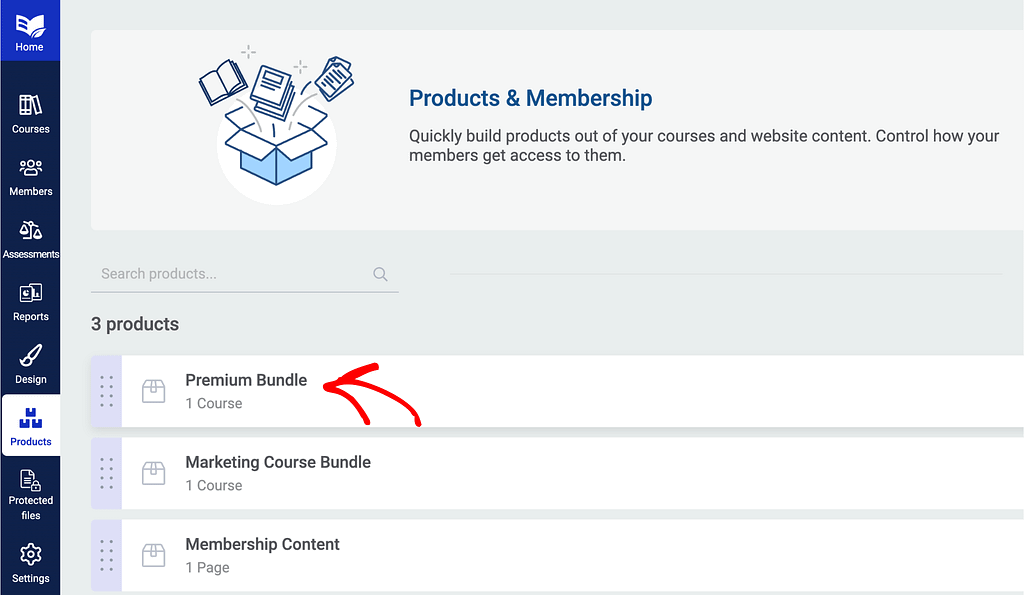Click the search magnifier icon
Viewport: 1024px width, 595px height.
click(x=380, y=274)
